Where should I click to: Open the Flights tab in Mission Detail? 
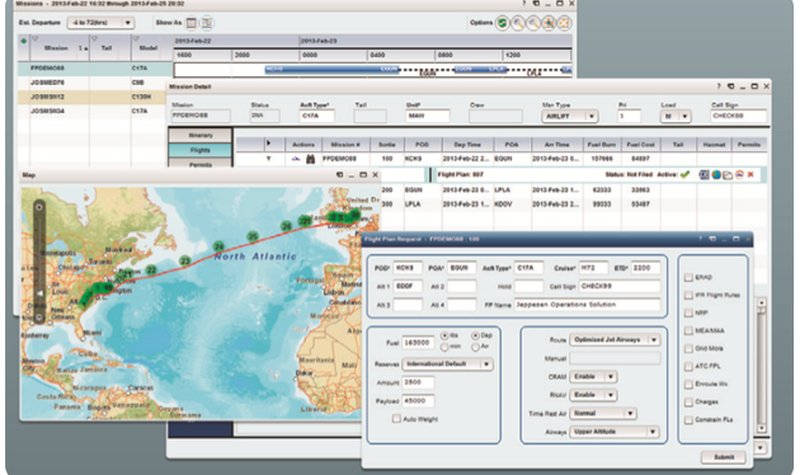point(200,149)
